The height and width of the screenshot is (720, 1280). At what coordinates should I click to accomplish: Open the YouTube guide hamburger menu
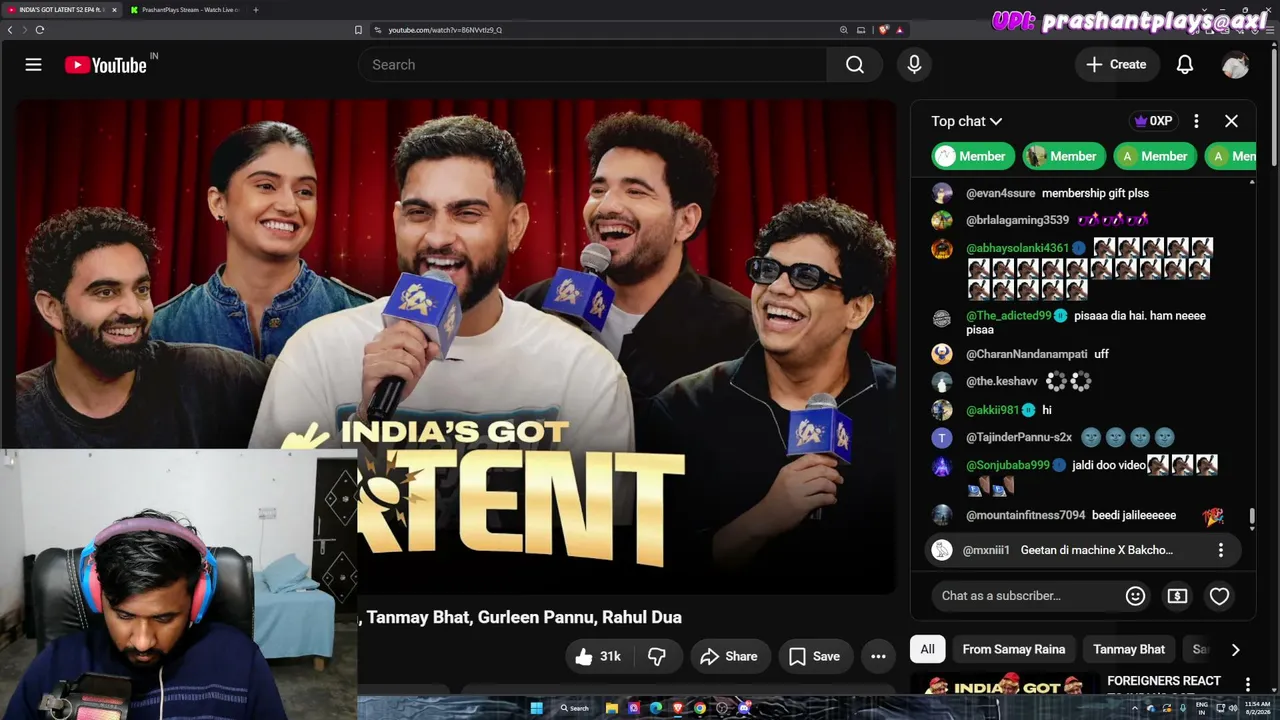tap(33, 65)
